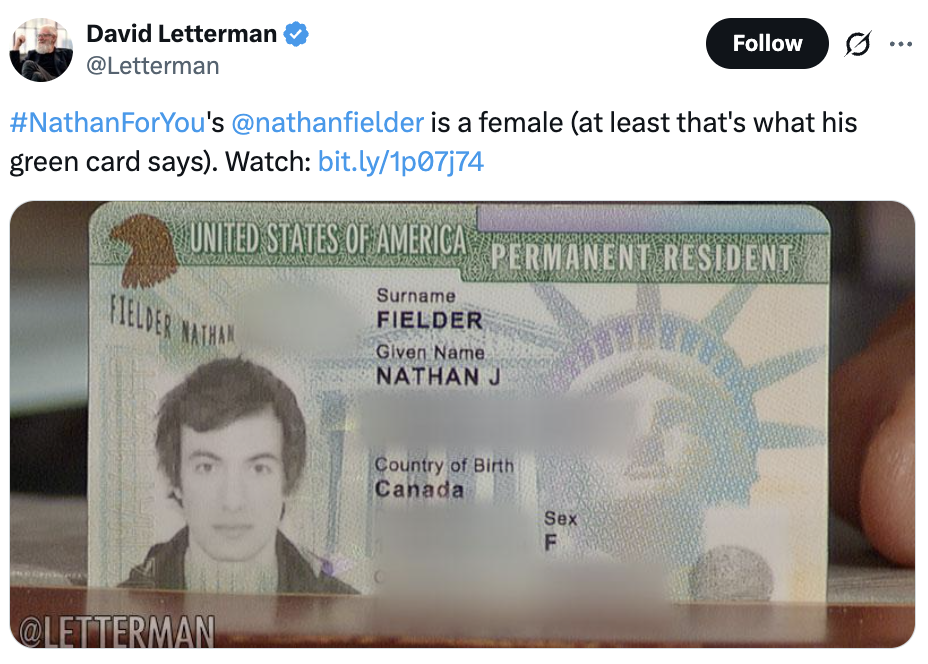Open David Letterman's profile avatar
Viewport: 928px width, 664px height.
41,50
